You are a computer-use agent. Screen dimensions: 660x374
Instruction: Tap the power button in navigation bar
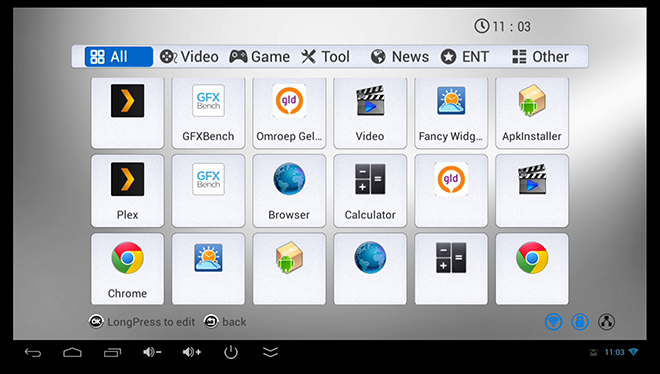point(231,352)
